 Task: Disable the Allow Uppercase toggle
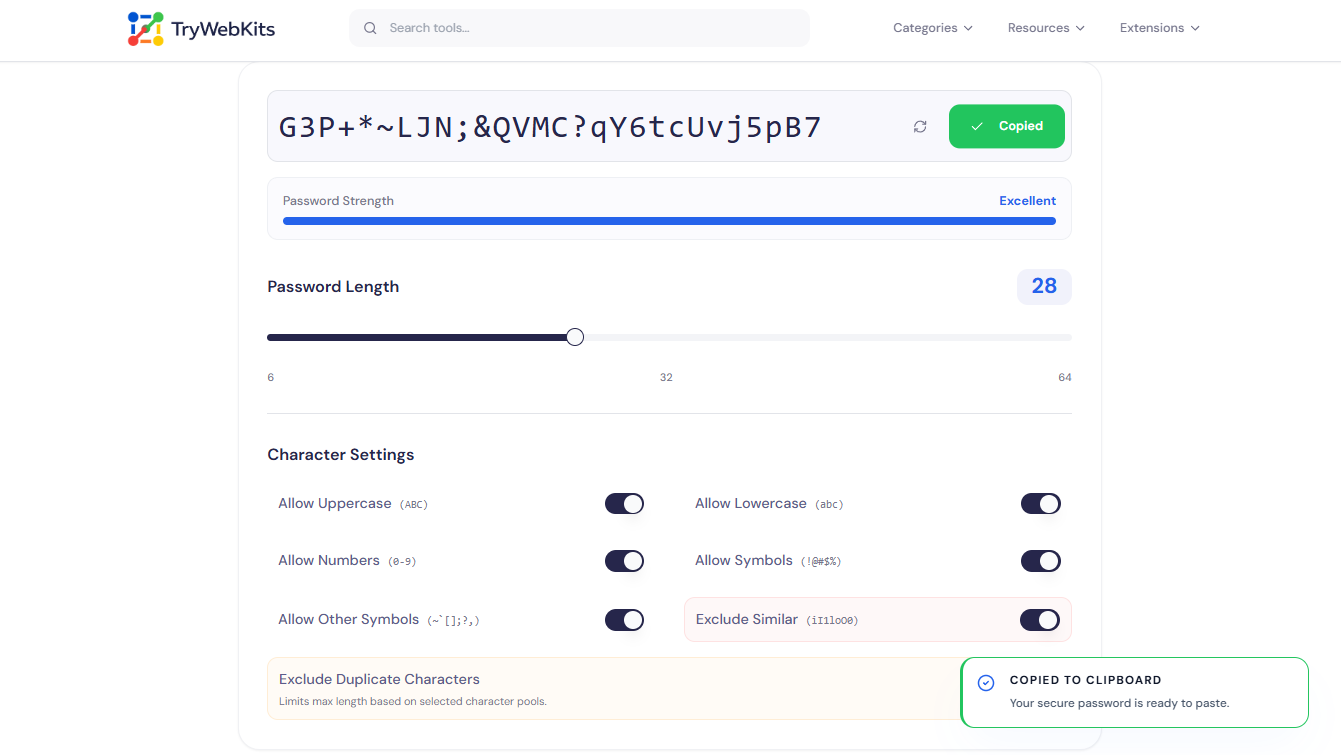tap(624, 503)
